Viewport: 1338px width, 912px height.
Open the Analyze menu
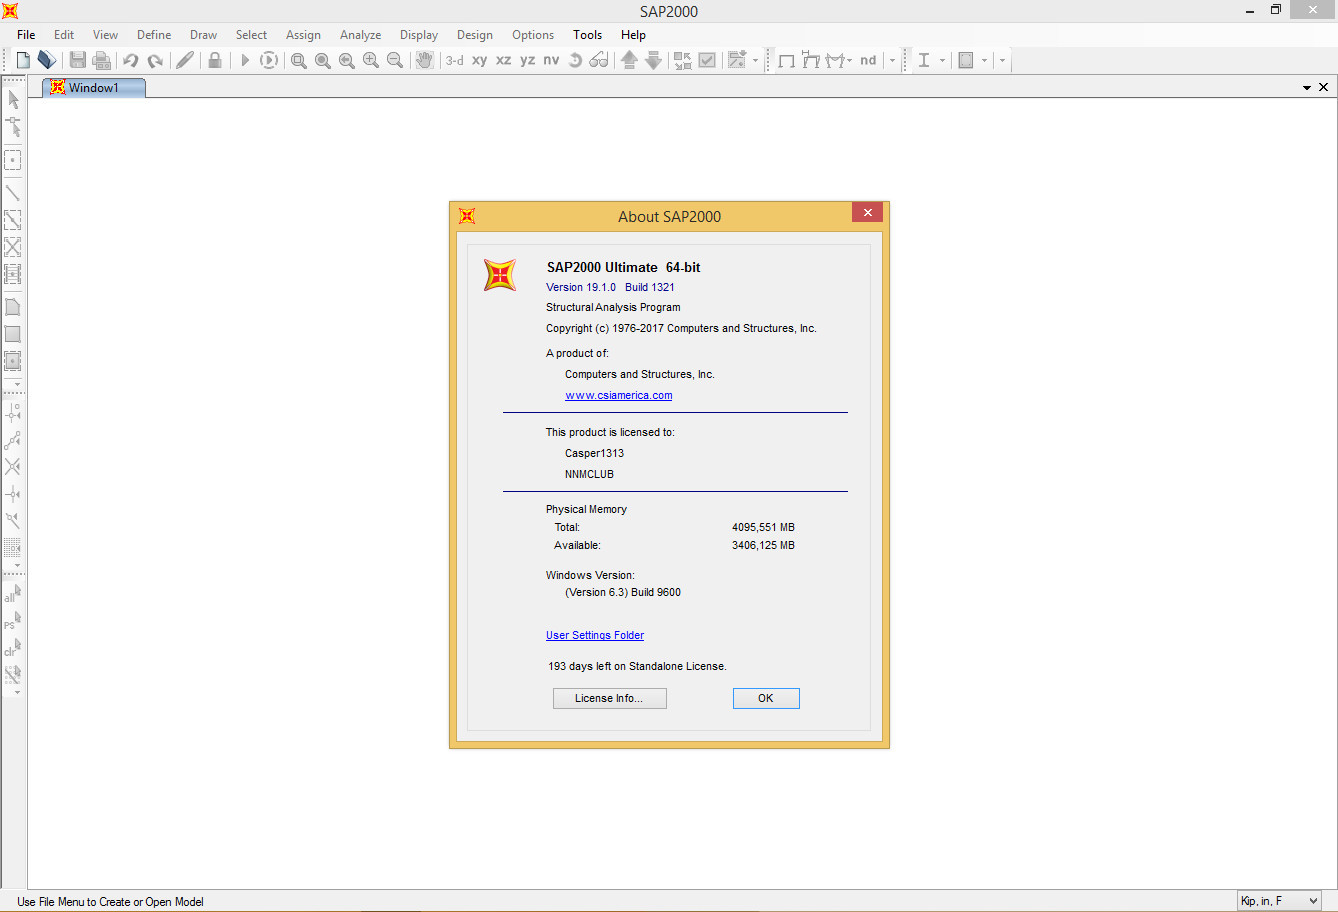(360, 34)
